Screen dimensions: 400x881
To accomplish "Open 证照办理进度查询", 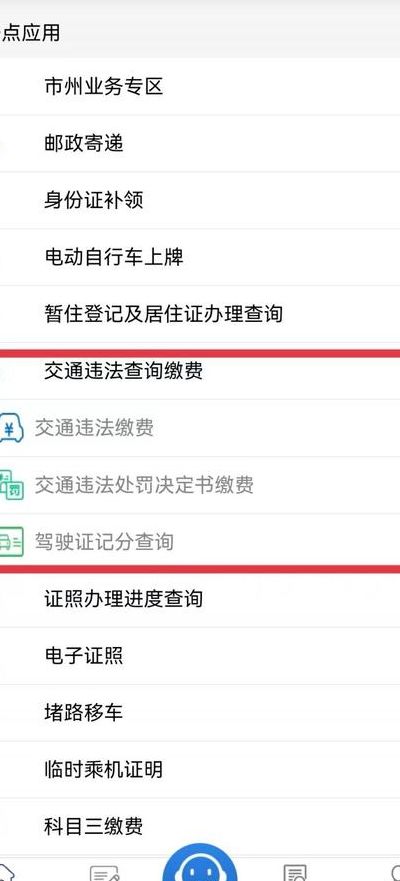I will click(200, 599).
